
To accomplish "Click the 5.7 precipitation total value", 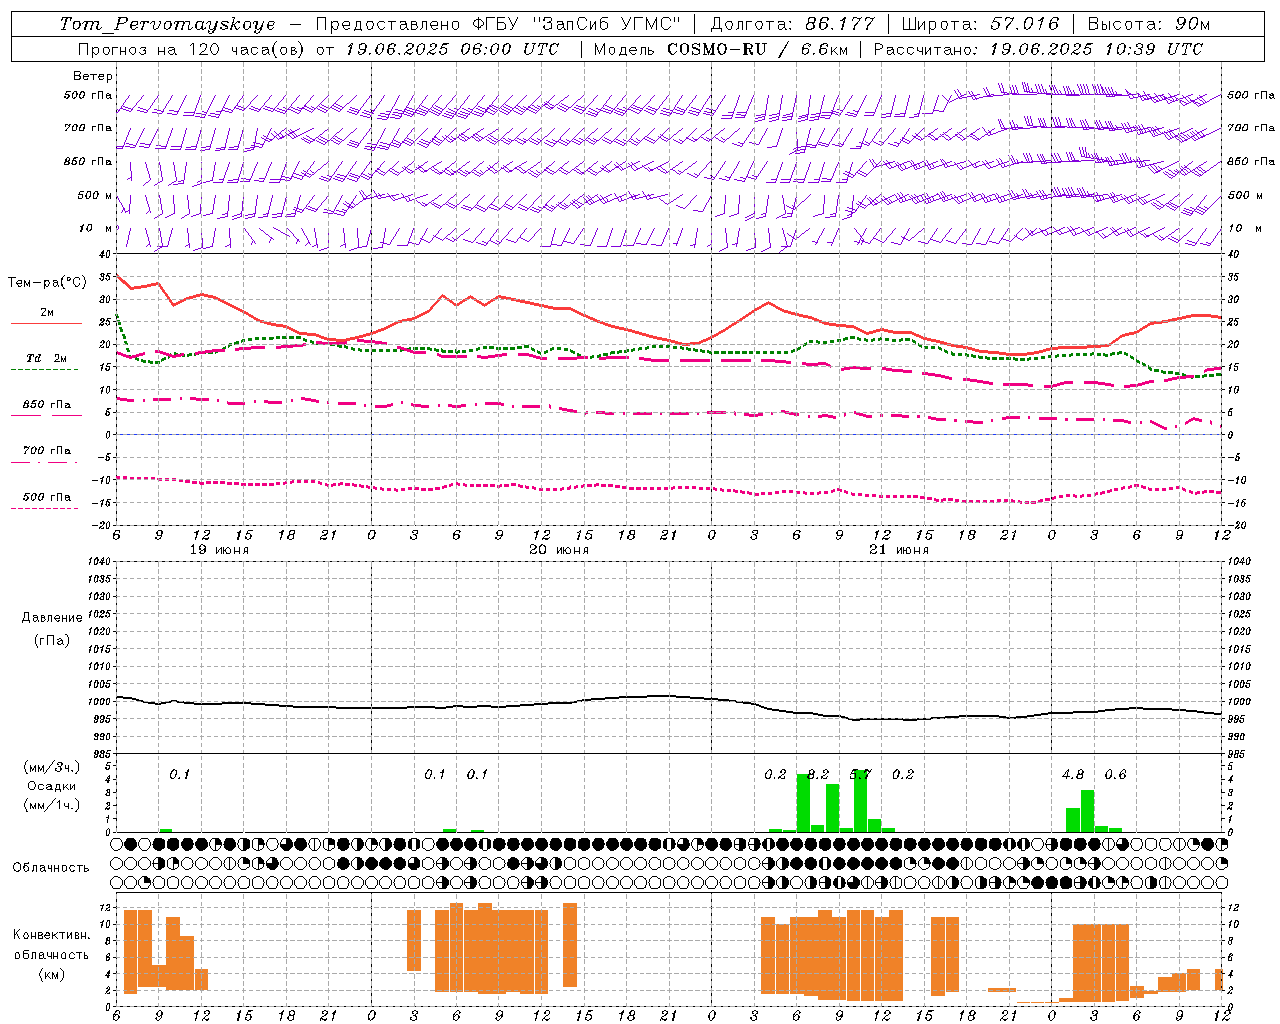I will pyautogui.click(x=860, y=775).
